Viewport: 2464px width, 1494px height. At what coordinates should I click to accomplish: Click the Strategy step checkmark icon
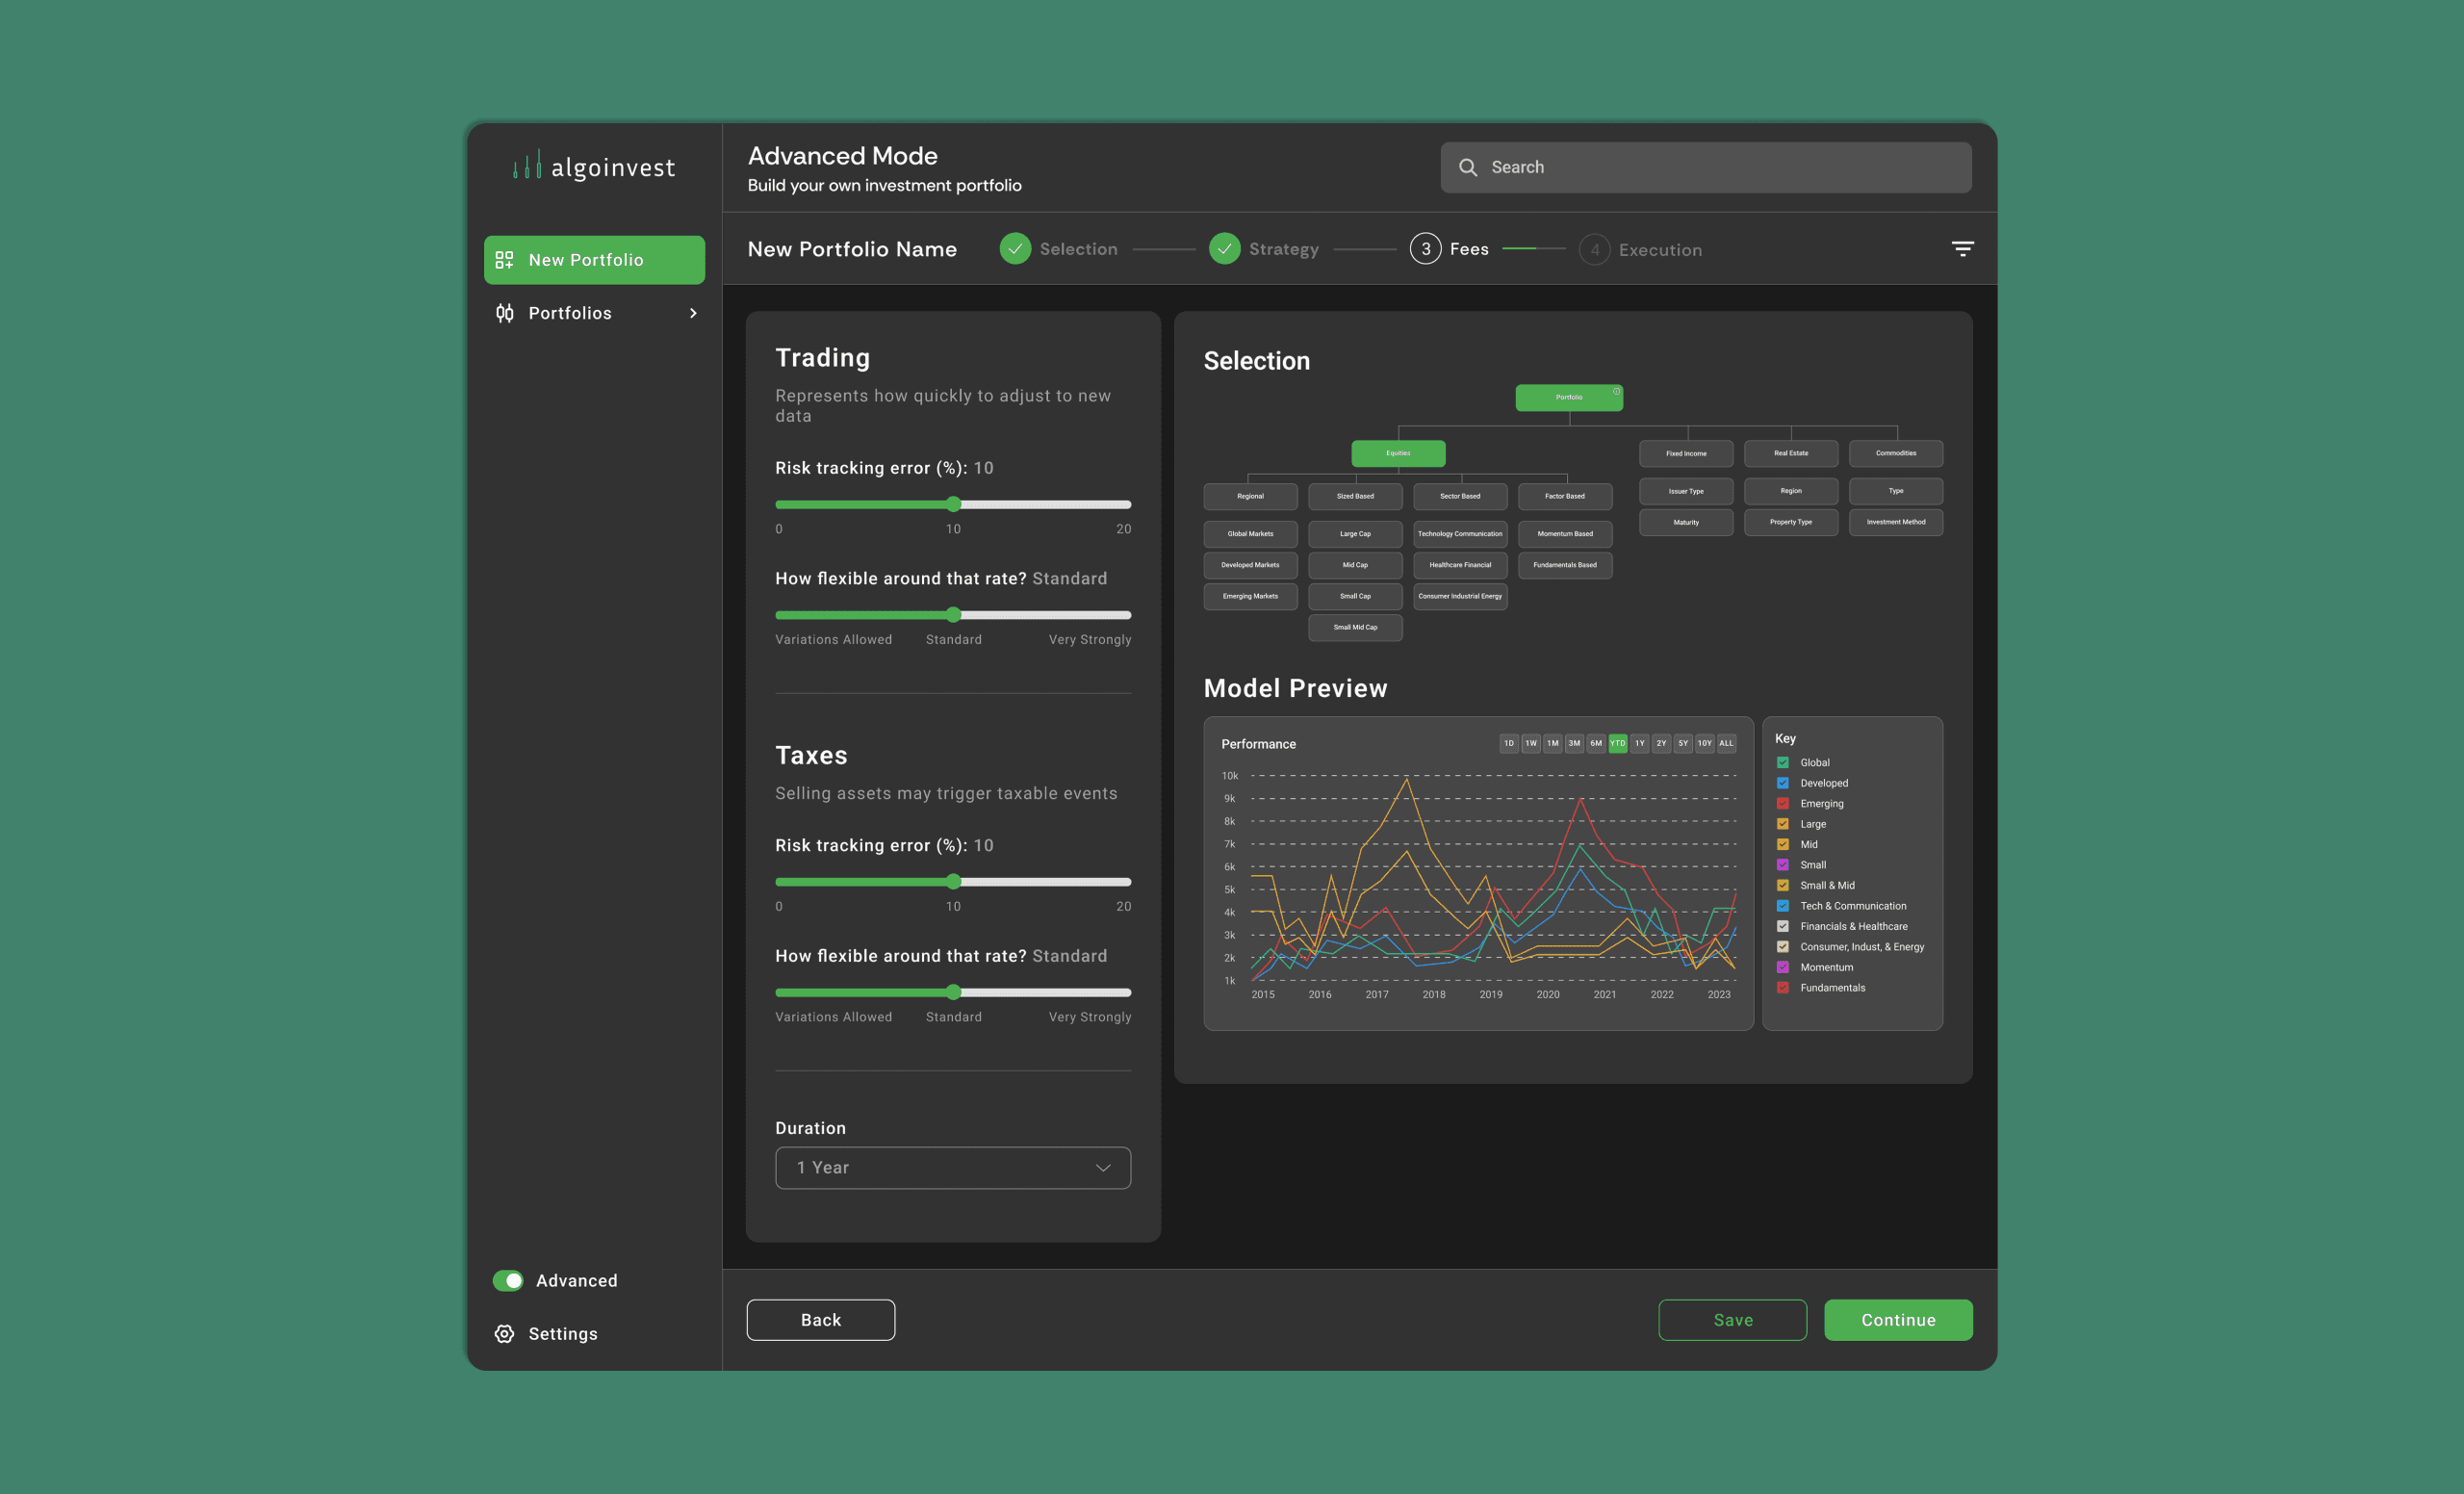(1224, 249)
